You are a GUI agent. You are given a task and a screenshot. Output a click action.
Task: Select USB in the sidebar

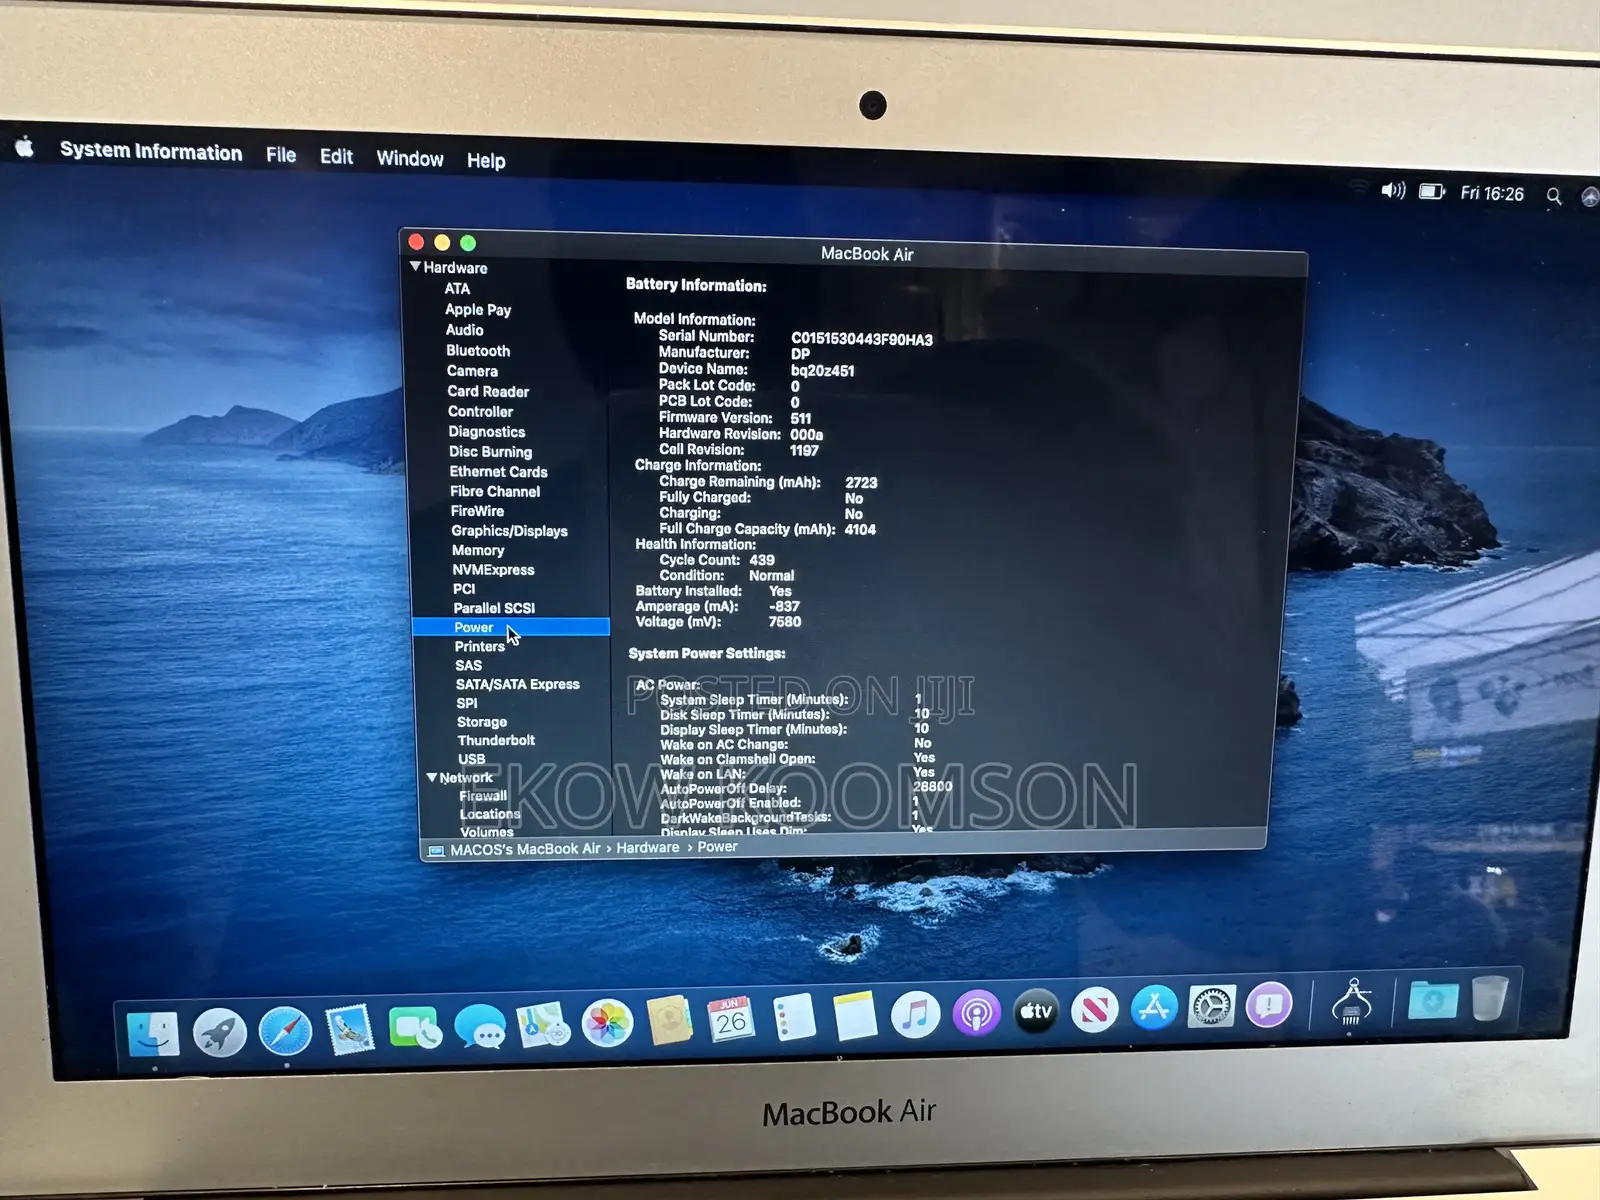[471, 759]
